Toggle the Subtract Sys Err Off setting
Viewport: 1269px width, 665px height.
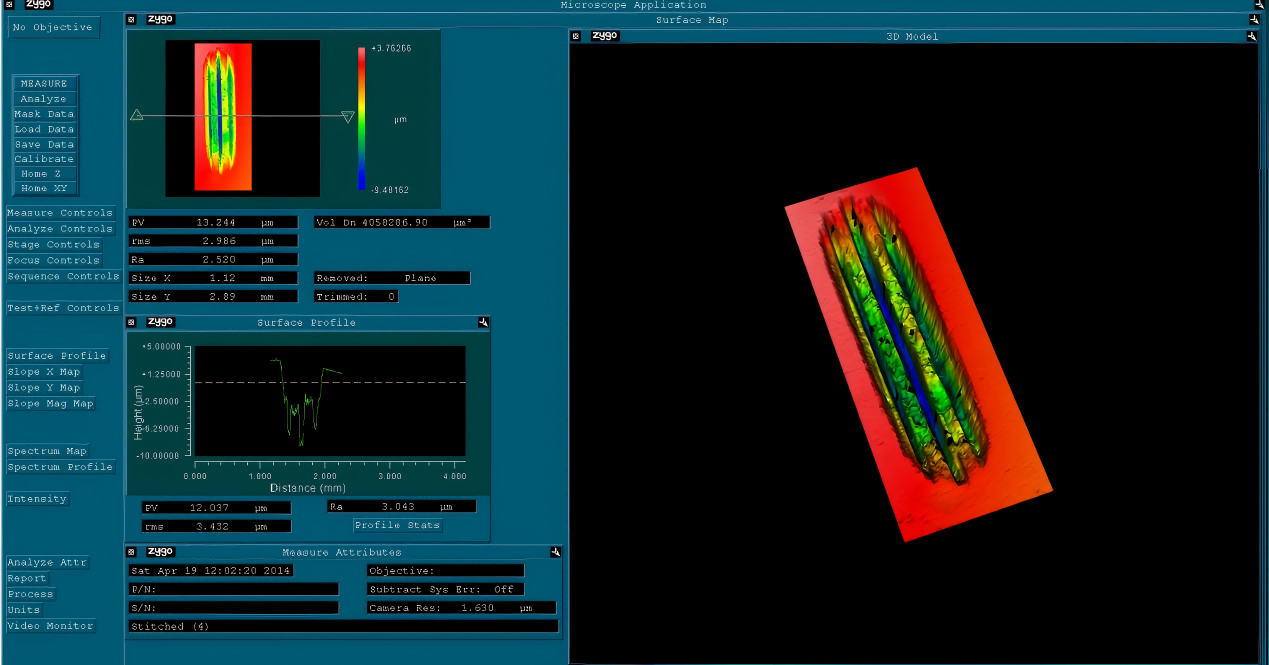(503, 589)
